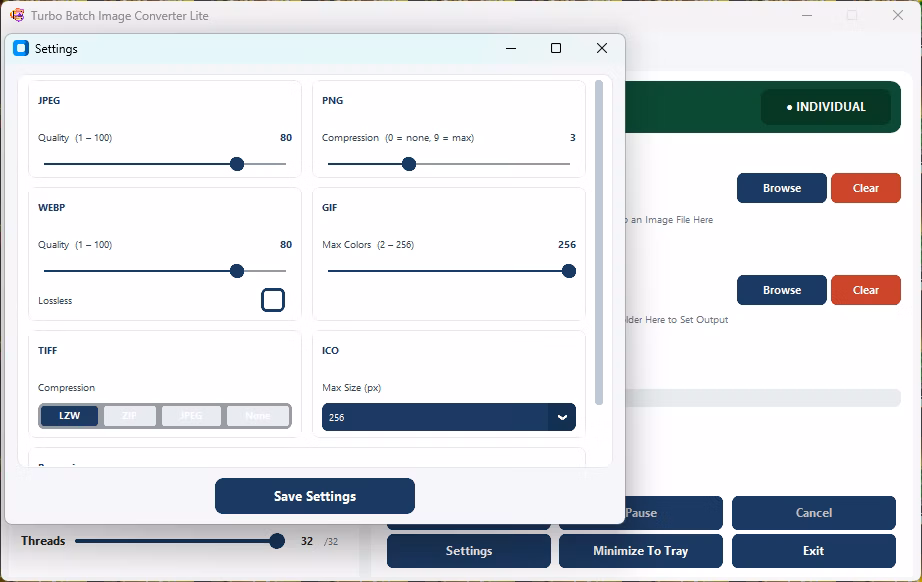Viewport: 922px width, 582px height.
Task: Click the PNG Compression slider handle
Action: 409,164
